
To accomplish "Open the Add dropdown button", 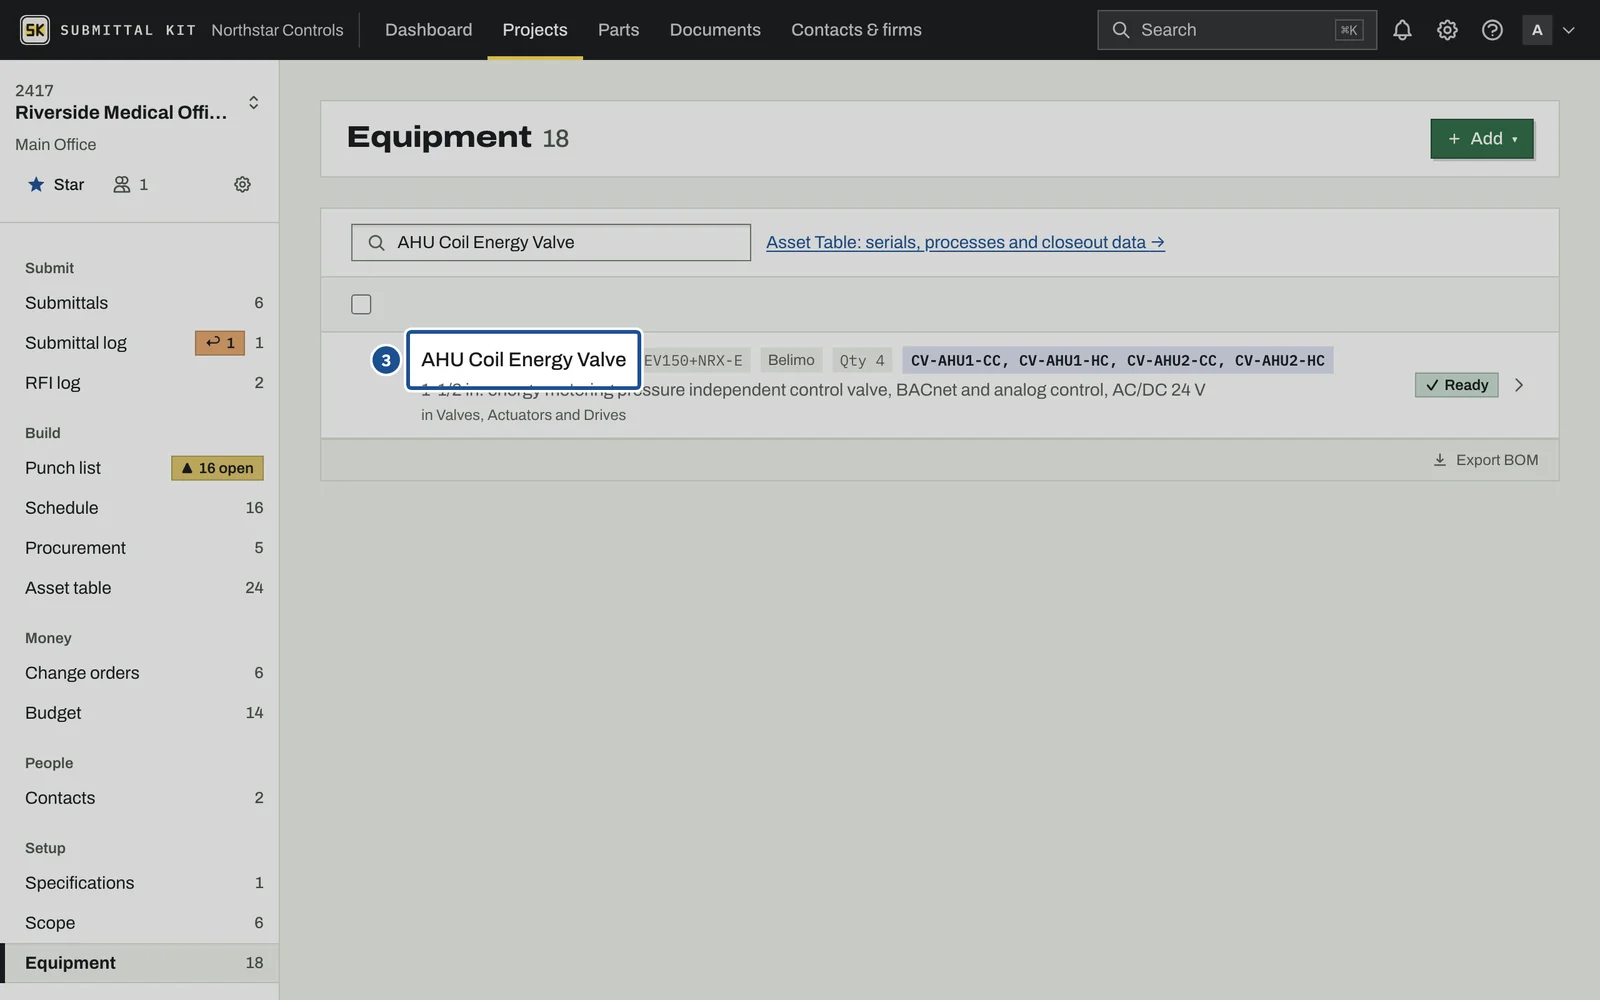I will (1482, 139).
